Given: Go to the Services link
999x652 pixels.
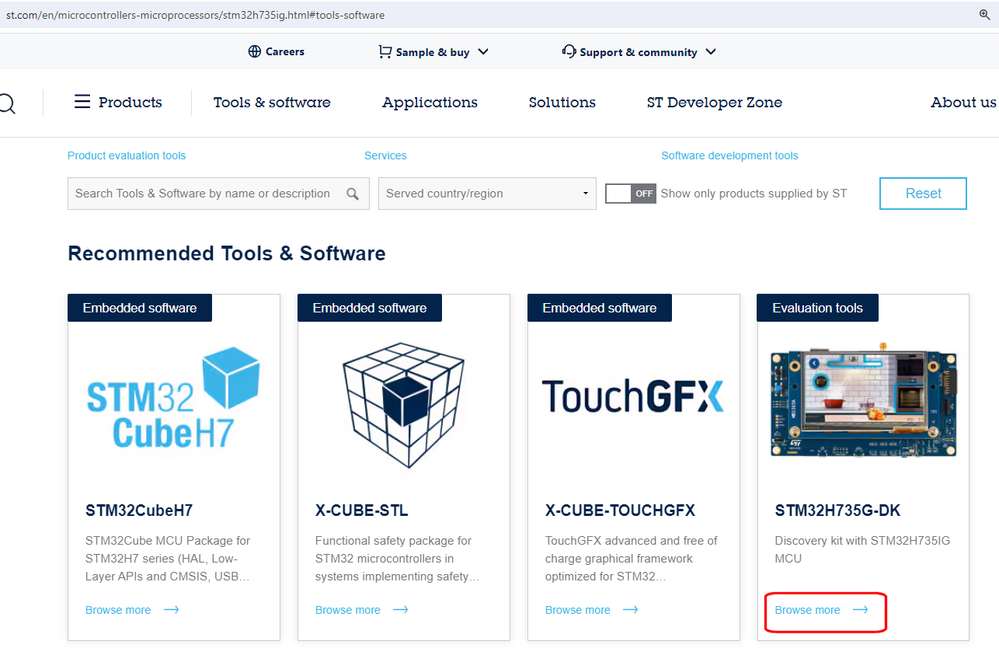Looking at the screenshot, I should click(x=385, y=156).
